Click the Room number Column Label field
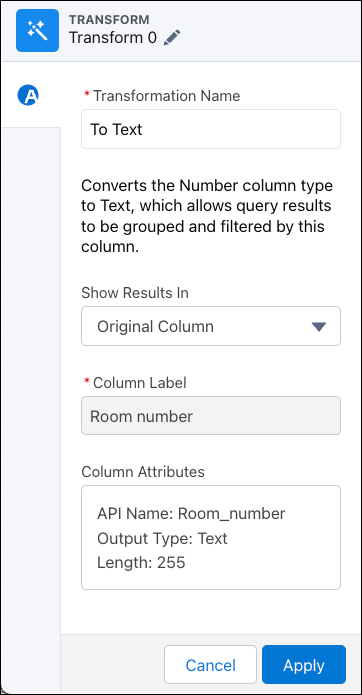This screenshot has width=362, height=695. click(x=211, y=416)
